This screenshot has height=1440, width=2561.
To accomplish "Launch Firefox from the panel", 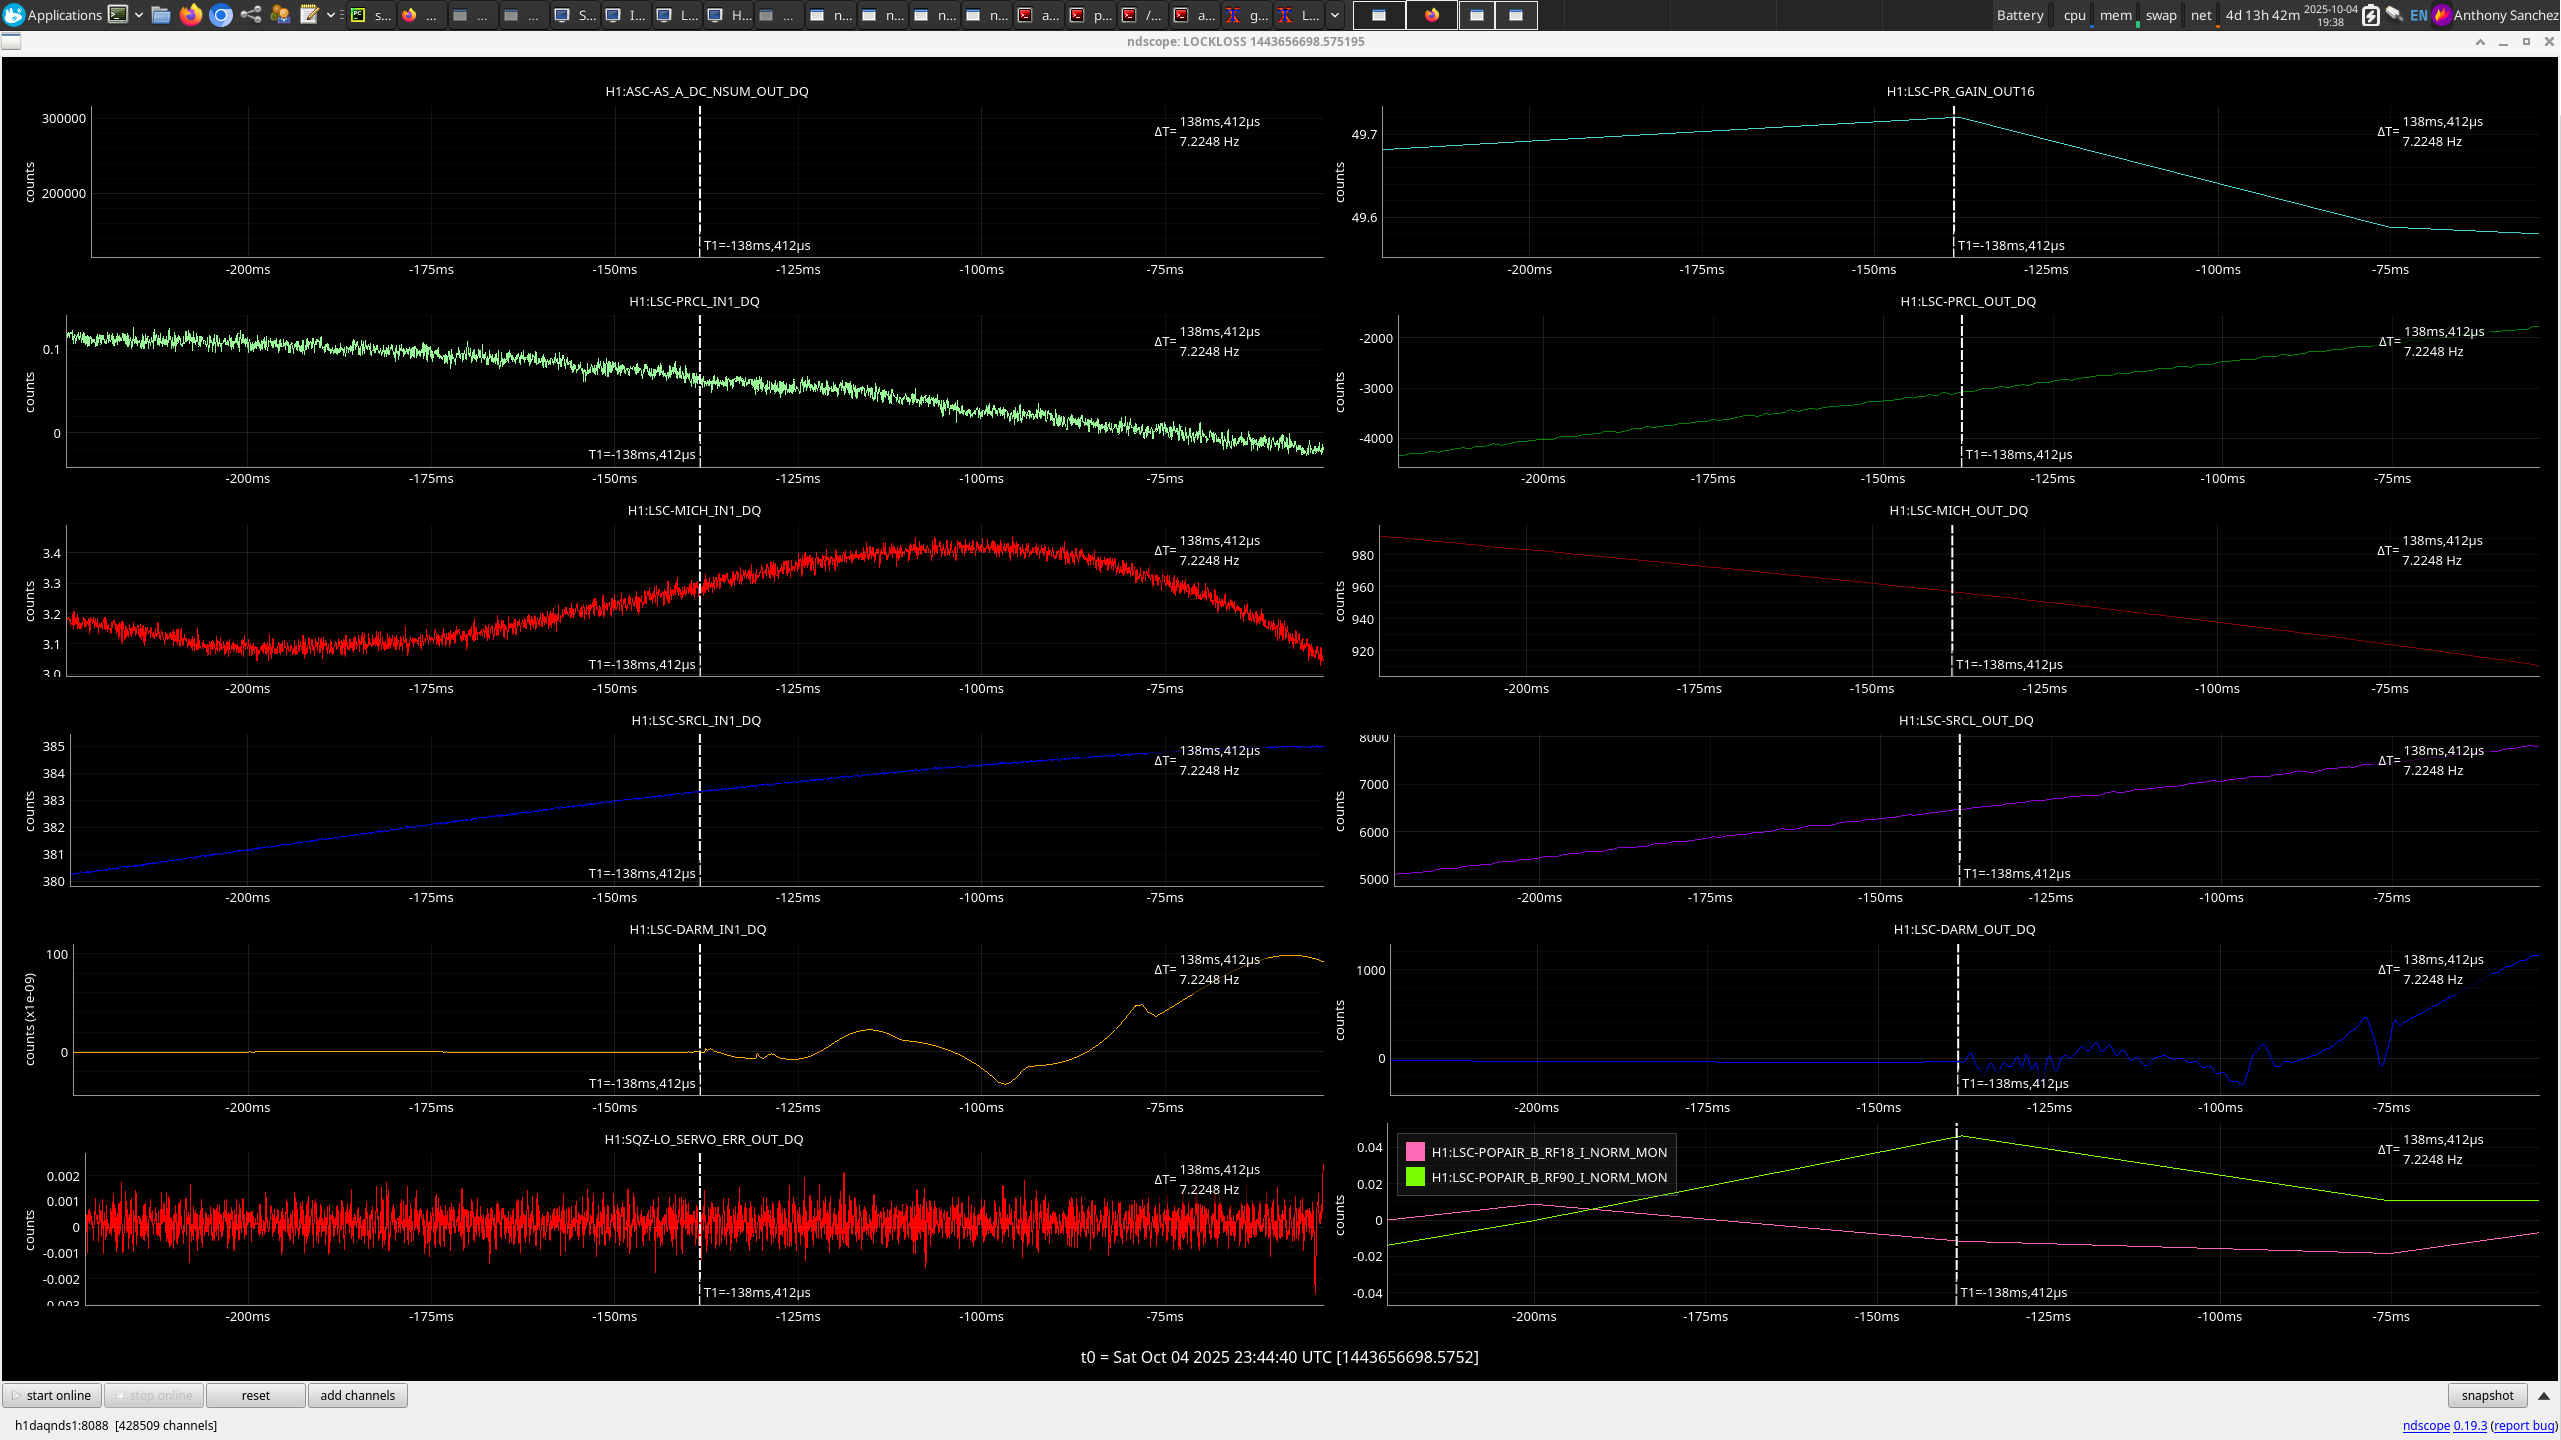I will pyautogui.click(x=191, y=14).
